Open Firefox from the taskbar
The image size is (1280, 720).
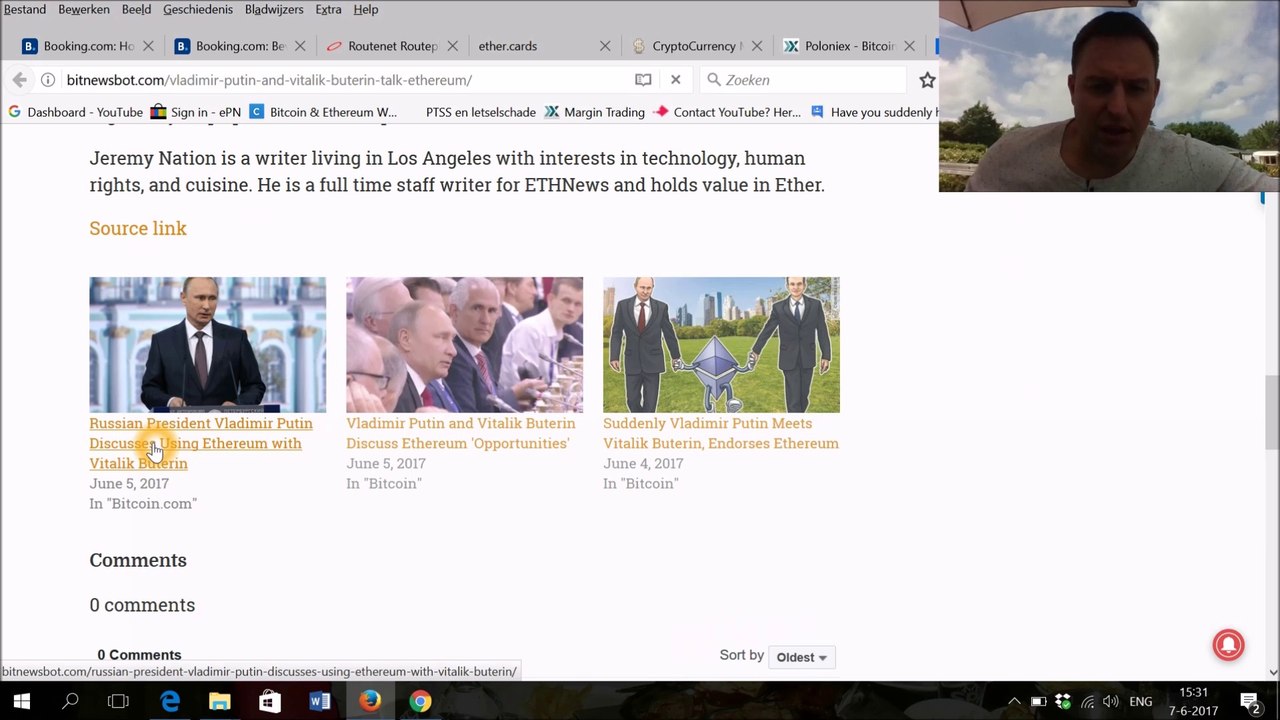tap(370, 701)
